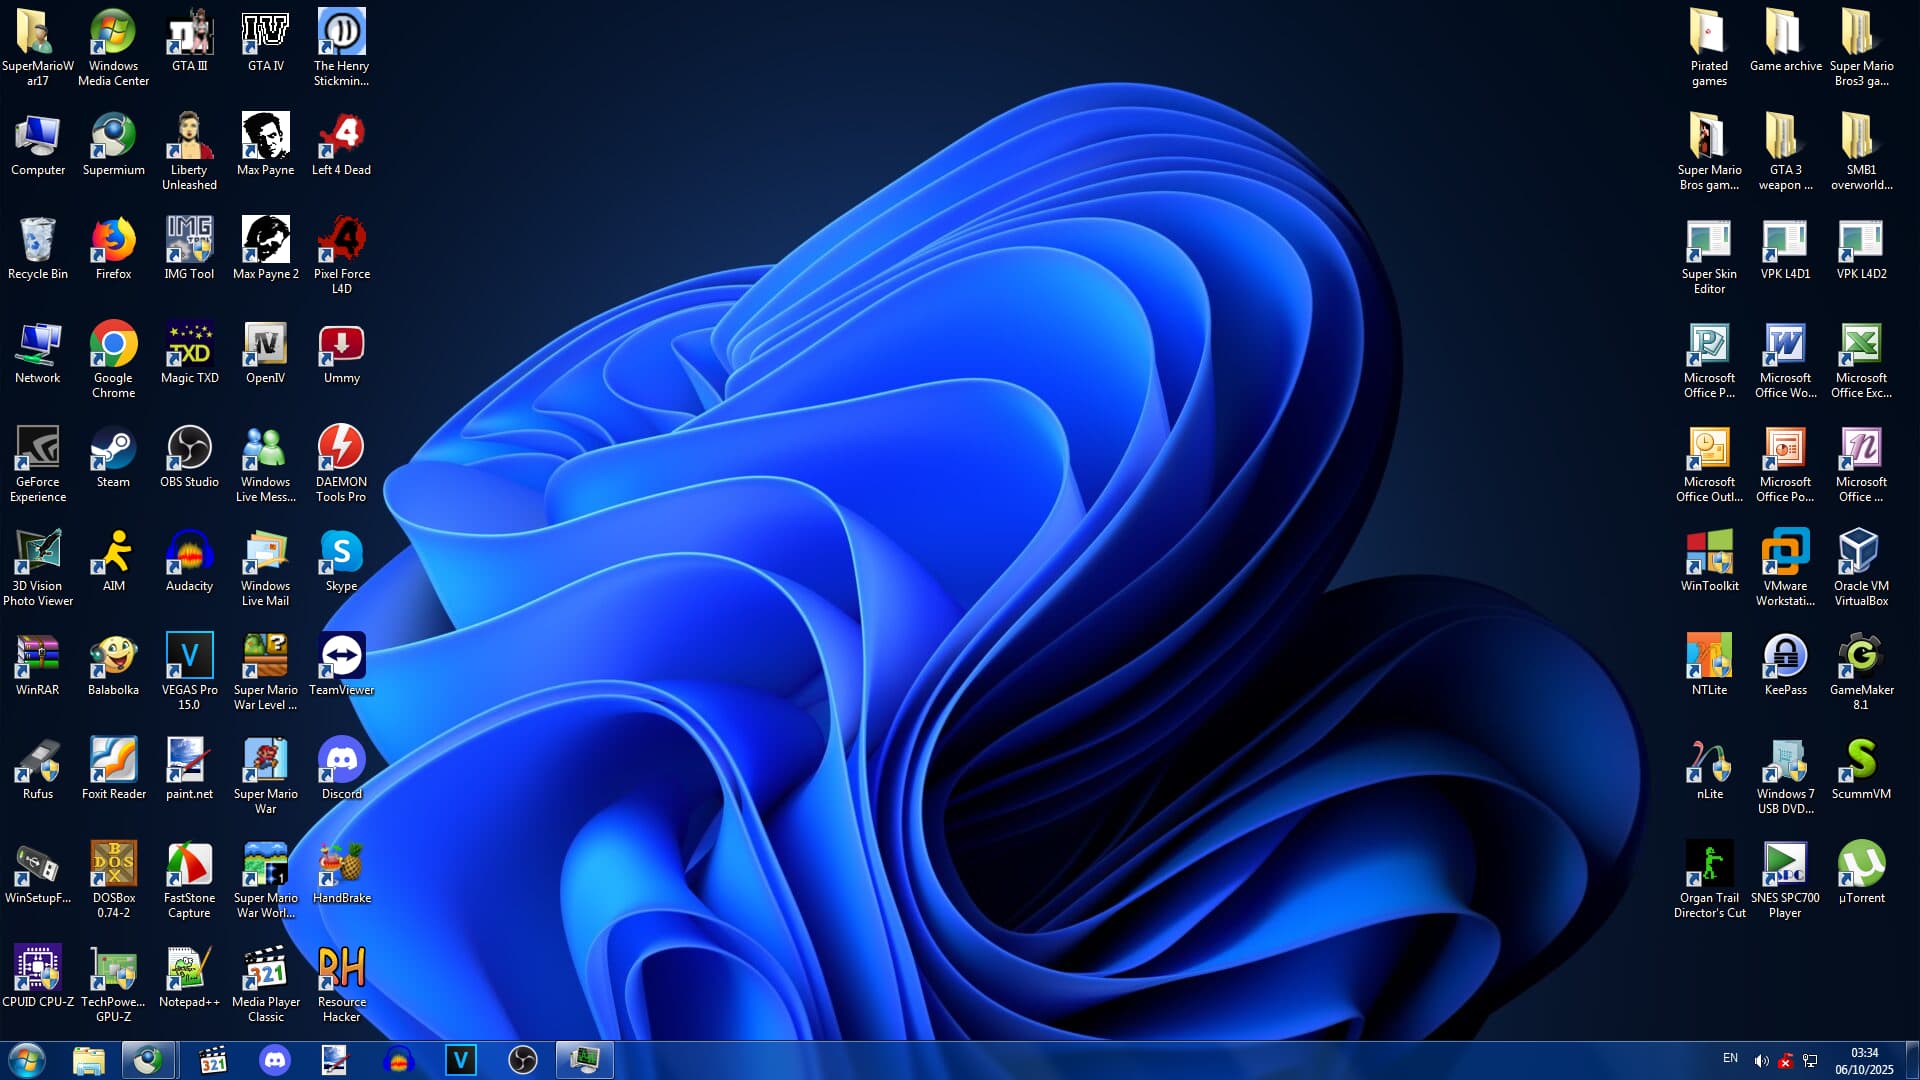Select the VEGAS Pro 15.0 shortcut
The image size is (1920, 1080).
[x=189, y=673]
